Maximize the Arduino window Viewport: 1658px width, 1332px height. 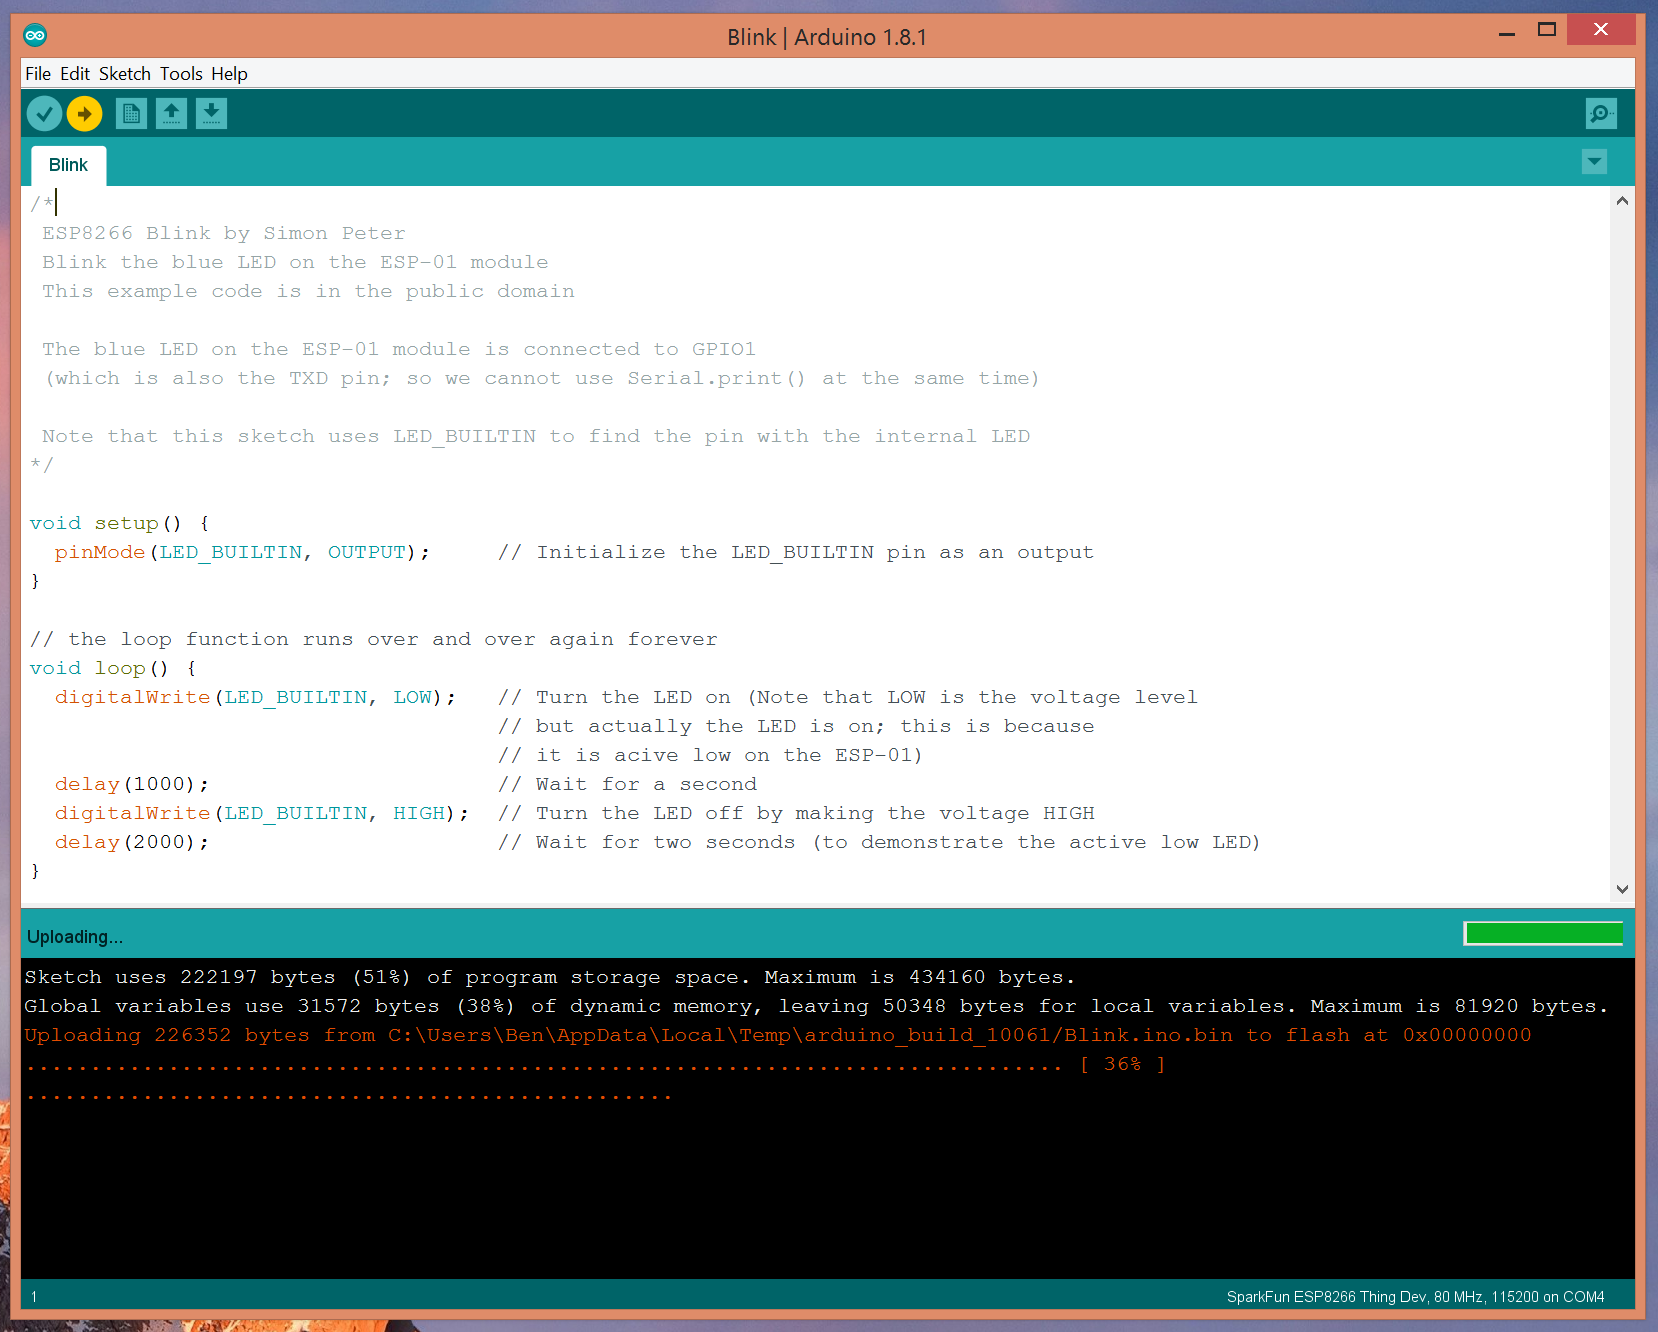pyautogui.click(x=1547, y=30)
